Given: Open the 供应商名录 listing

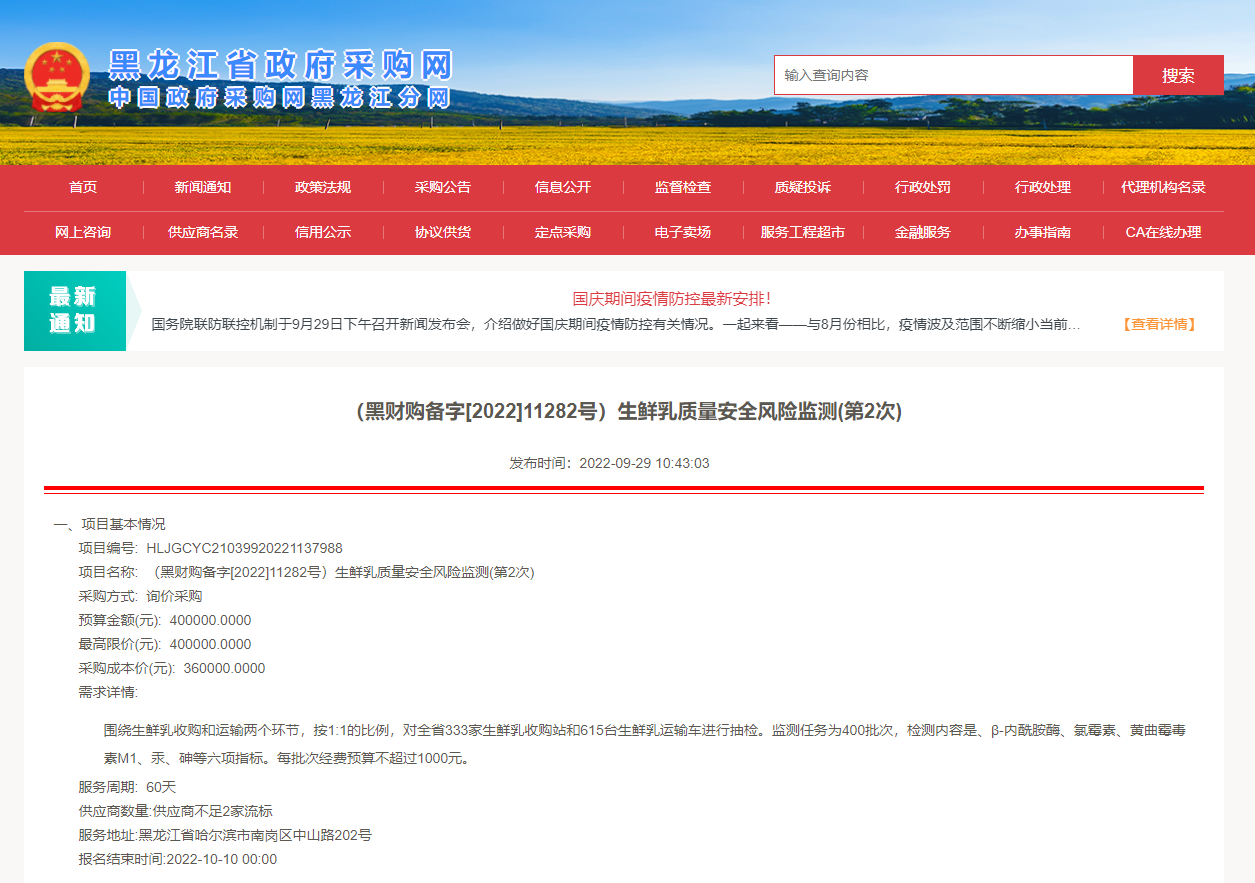Looking at the screenshot, I should pyautogui.click(x=203, y=232).
